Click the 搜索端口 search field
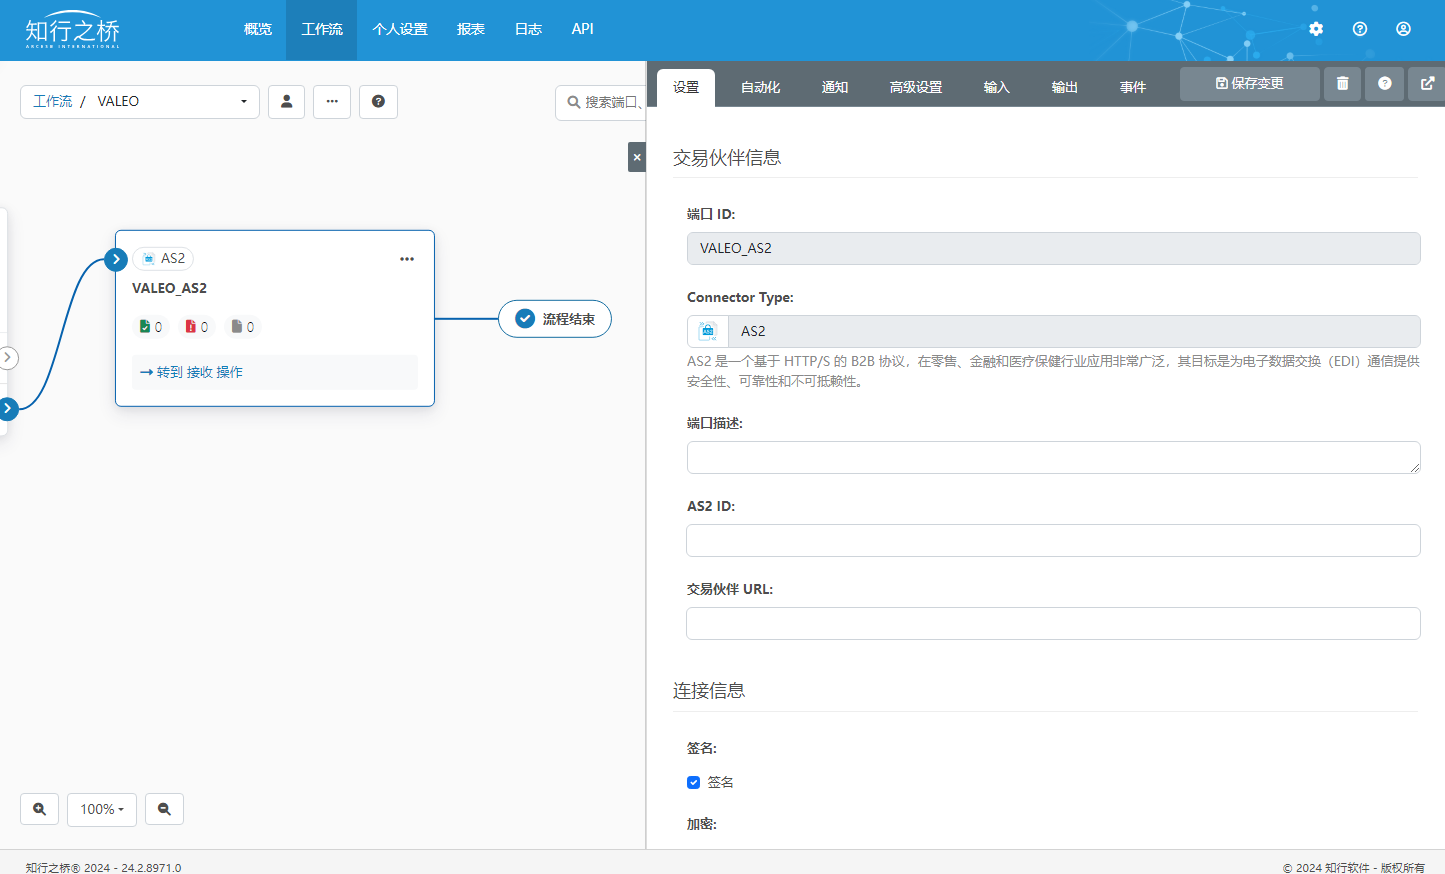The width and height of the screenshot is (1445, 874). click(601, 103)
